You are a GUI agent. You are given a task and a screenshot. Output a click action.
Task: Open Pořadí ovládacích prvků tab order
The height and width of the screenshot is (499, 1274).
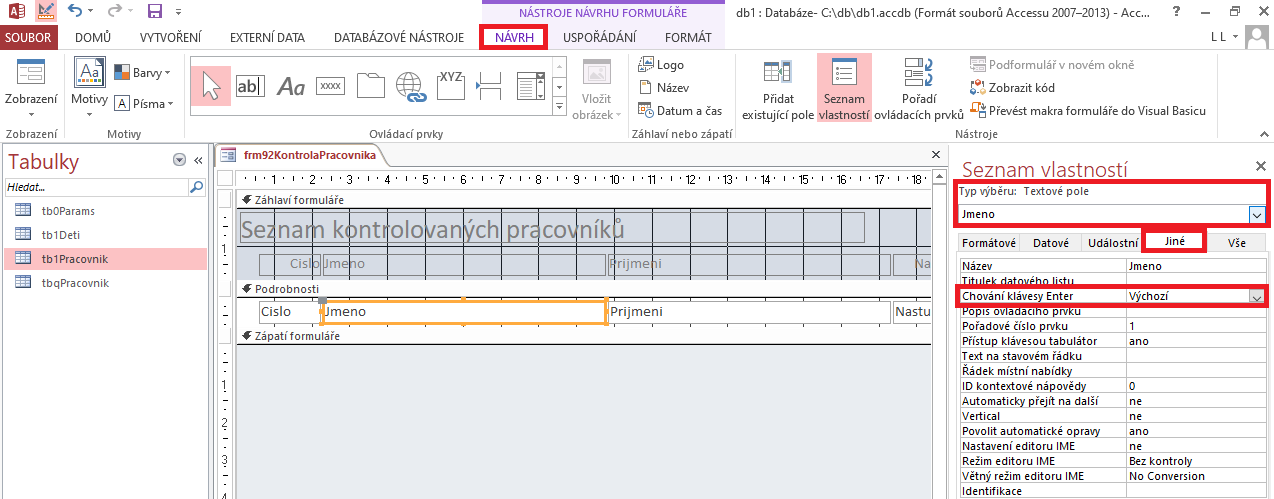(918, 89)
